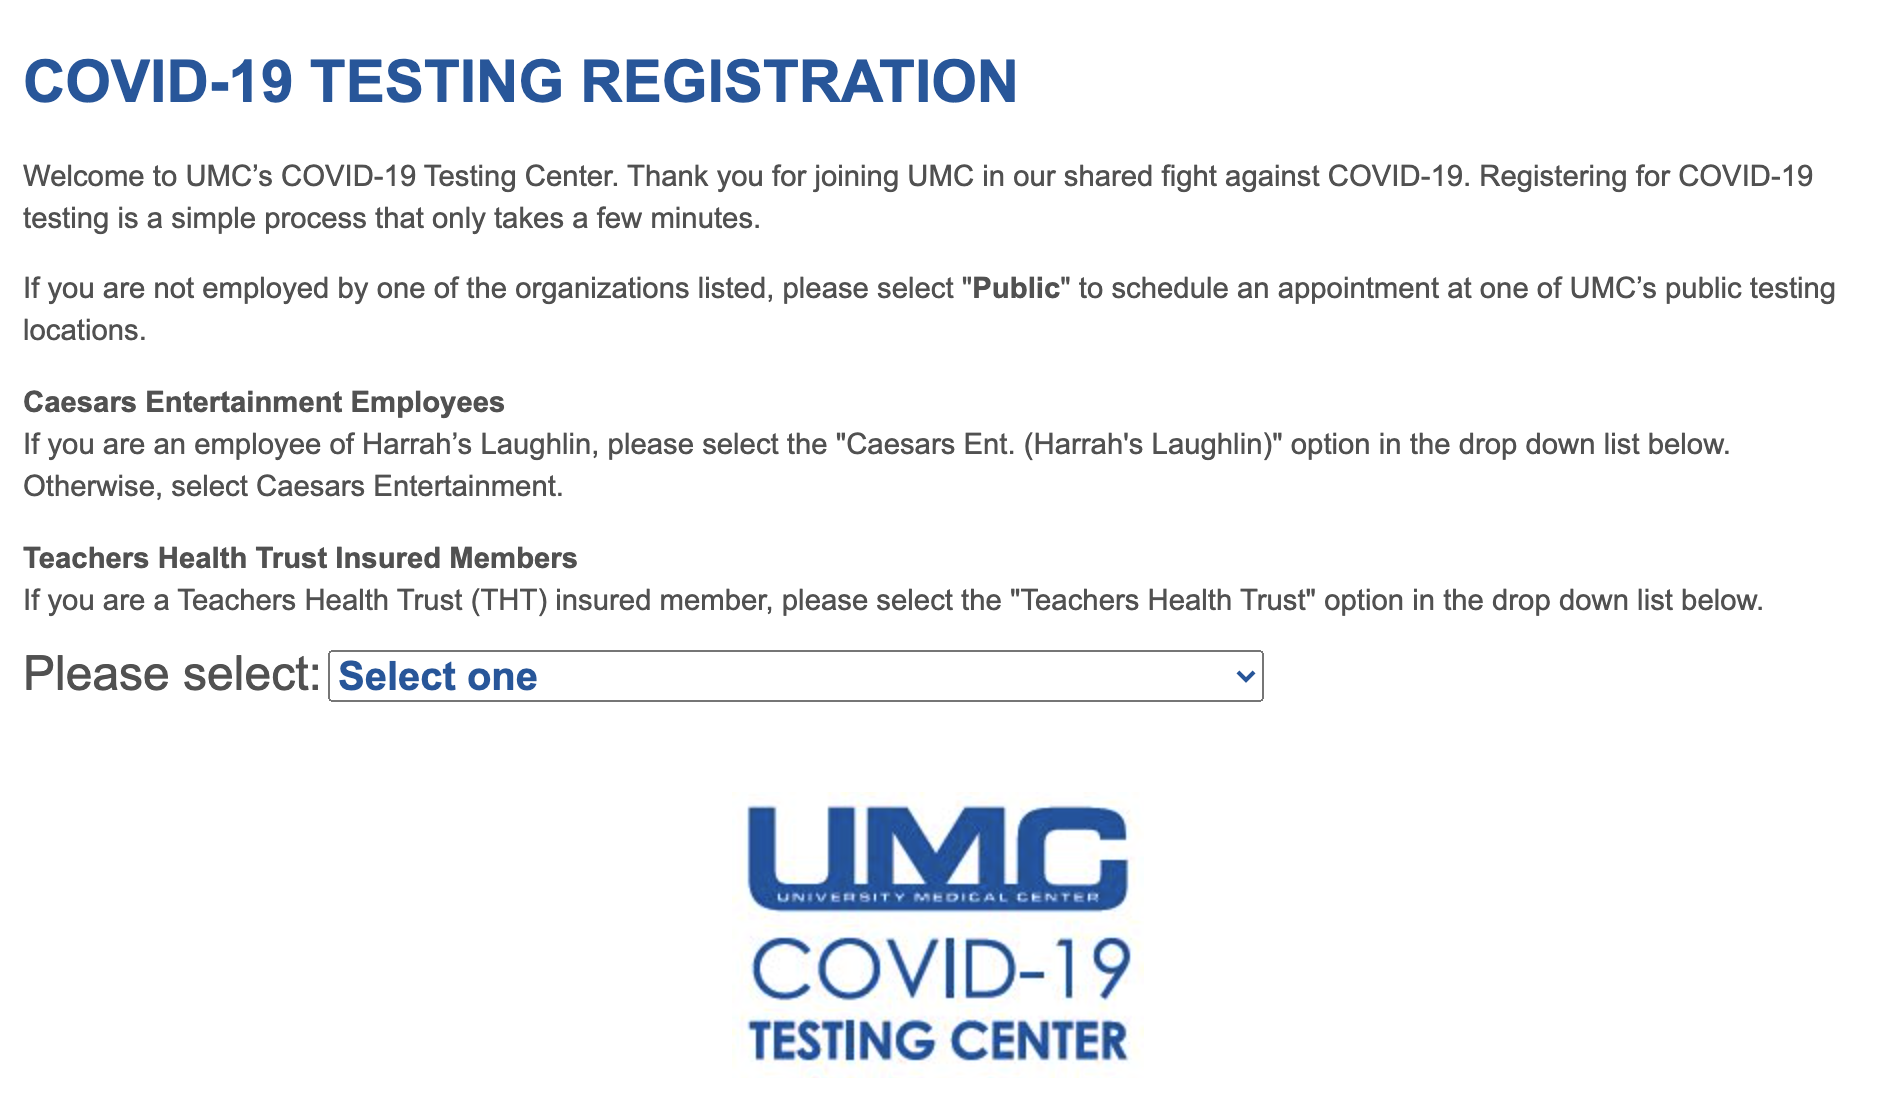The height and width of the screenshot is (1104, 1902).
Task: Click "Teachers Health Trust Insured Members" heading
Action: (x=300, y=558)
